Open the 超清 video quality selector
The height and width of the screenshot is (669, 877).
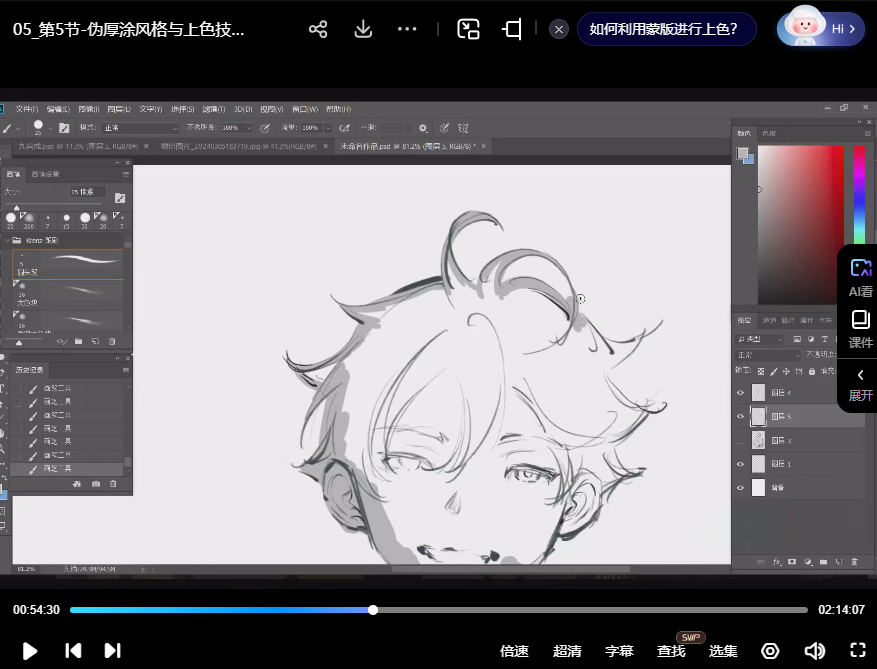click(x=567, y=651)
